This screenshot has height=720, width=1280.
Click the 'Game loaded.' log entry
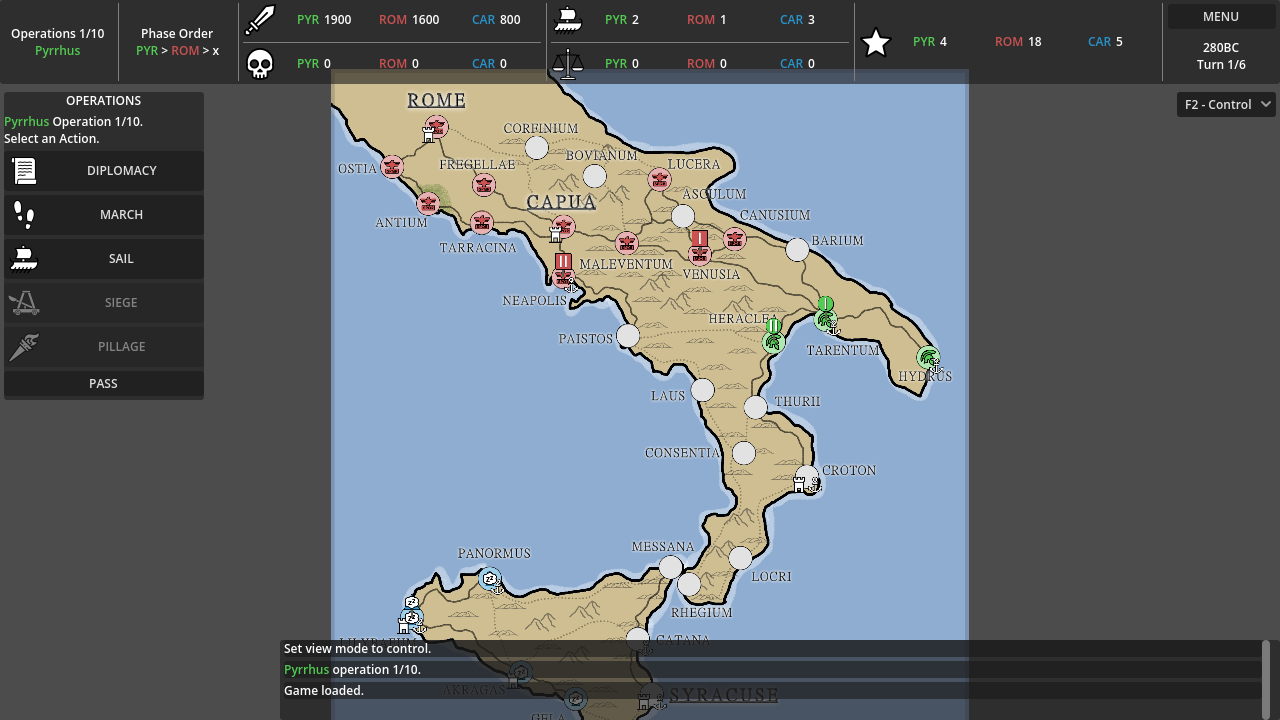(324, 691)
